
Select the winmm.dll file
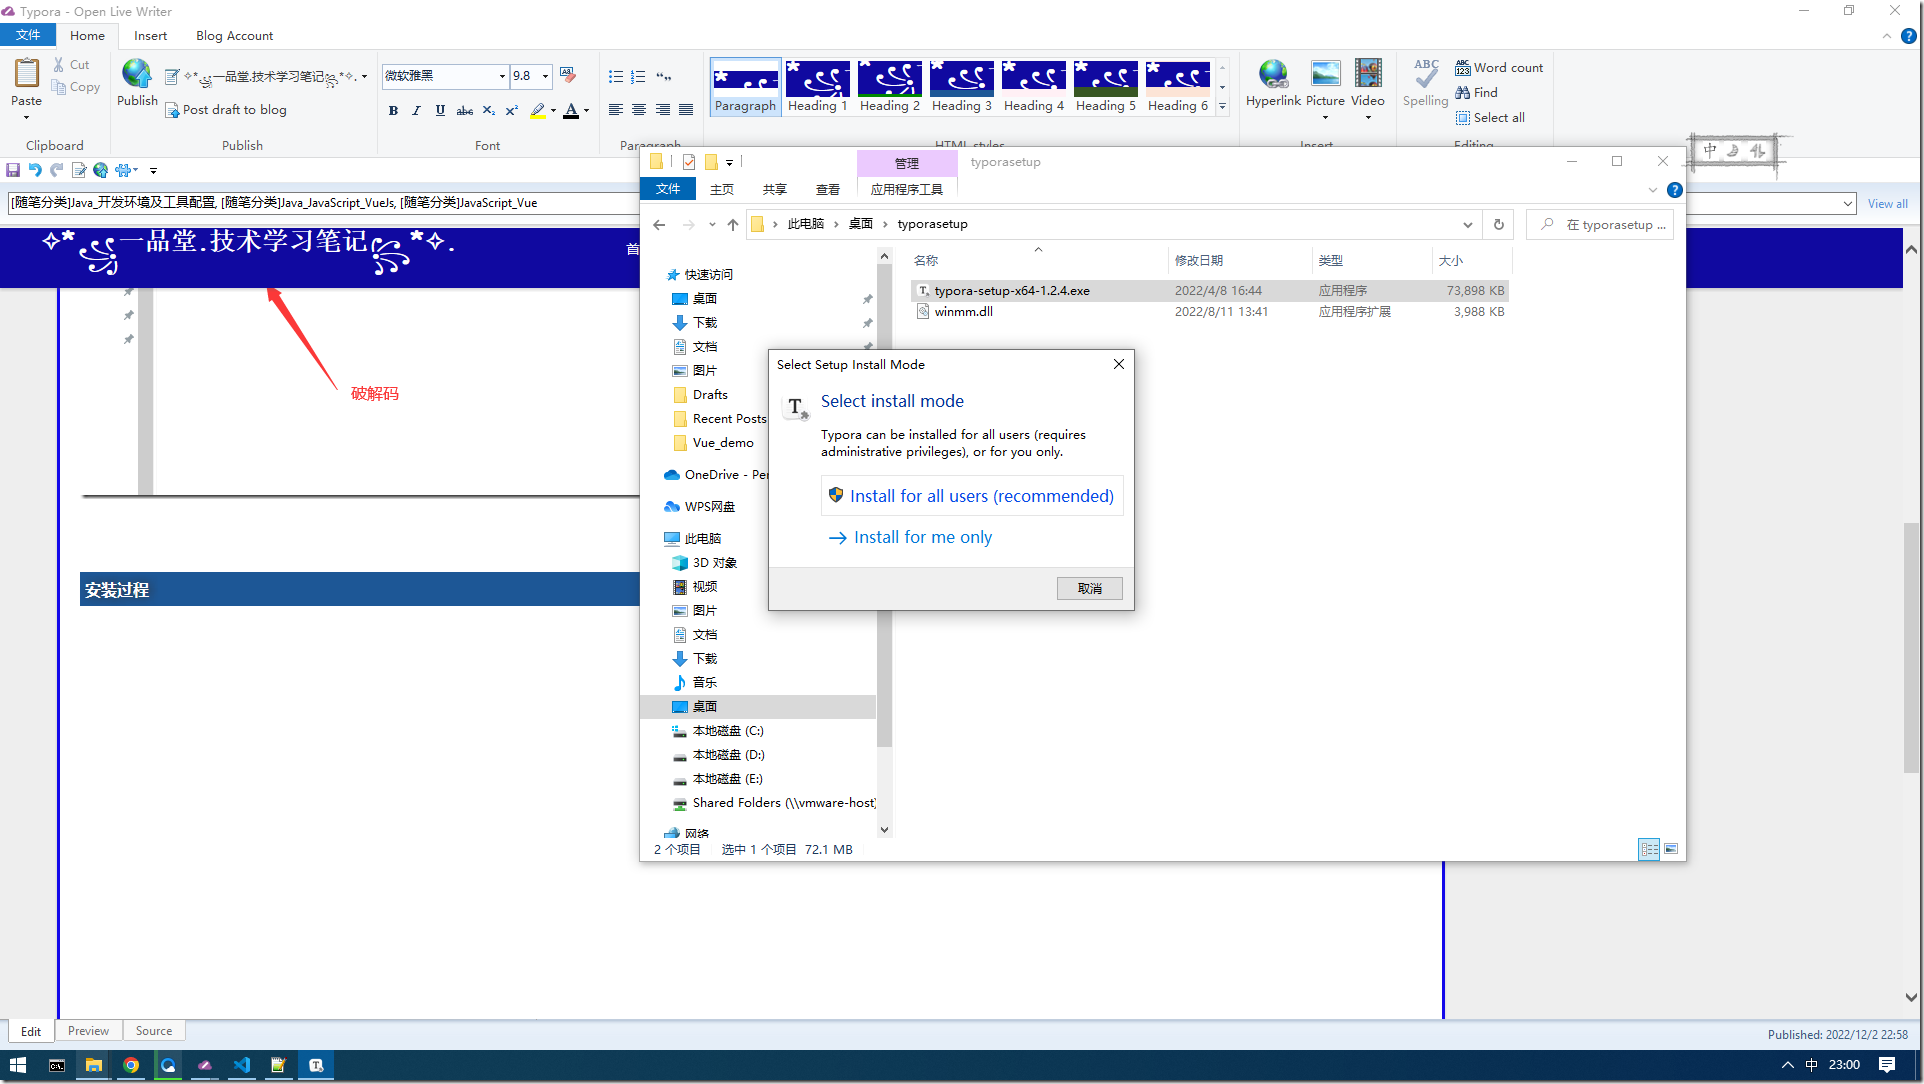tap(1209, 312)
